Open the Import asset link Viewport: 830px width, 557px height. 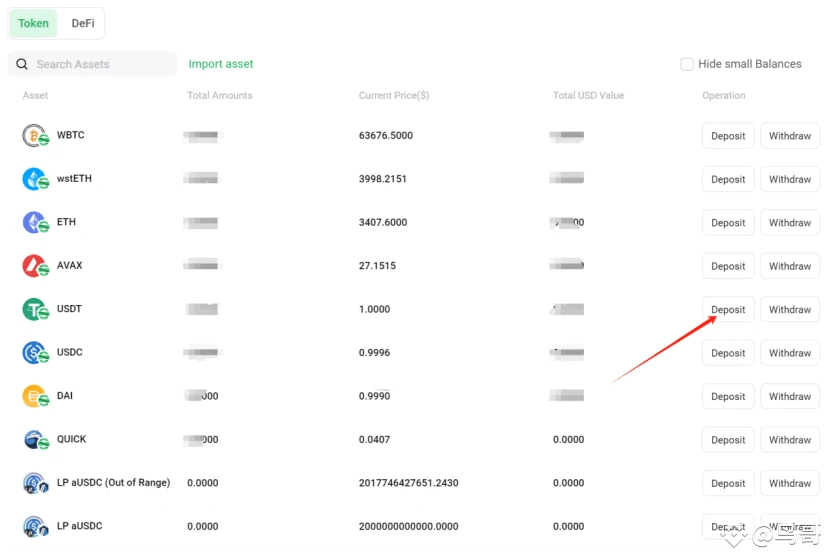[x=221, y=64]
